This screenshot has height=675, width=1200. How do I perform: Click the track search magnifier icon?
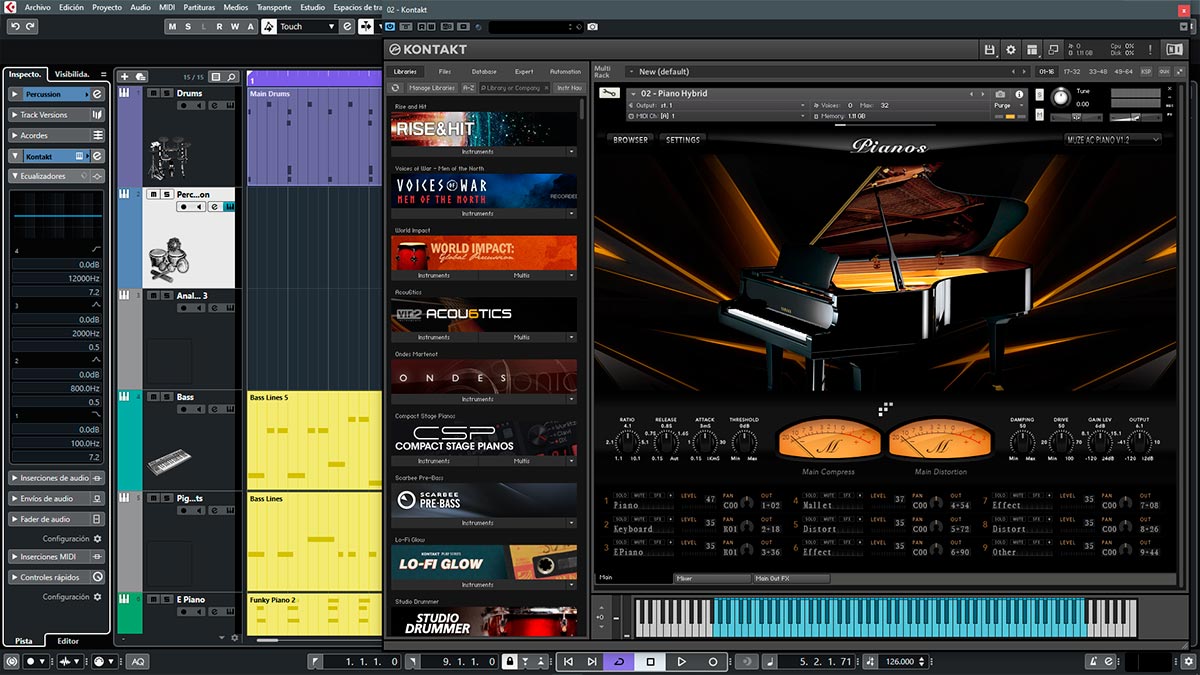coord(231,77)
